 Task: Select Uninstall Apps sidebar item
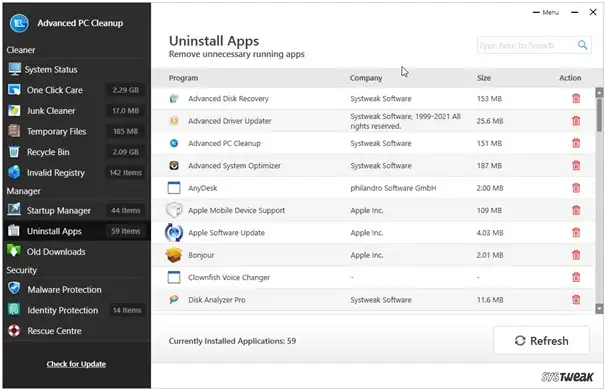pyautogui.click(x=76, y=231)
